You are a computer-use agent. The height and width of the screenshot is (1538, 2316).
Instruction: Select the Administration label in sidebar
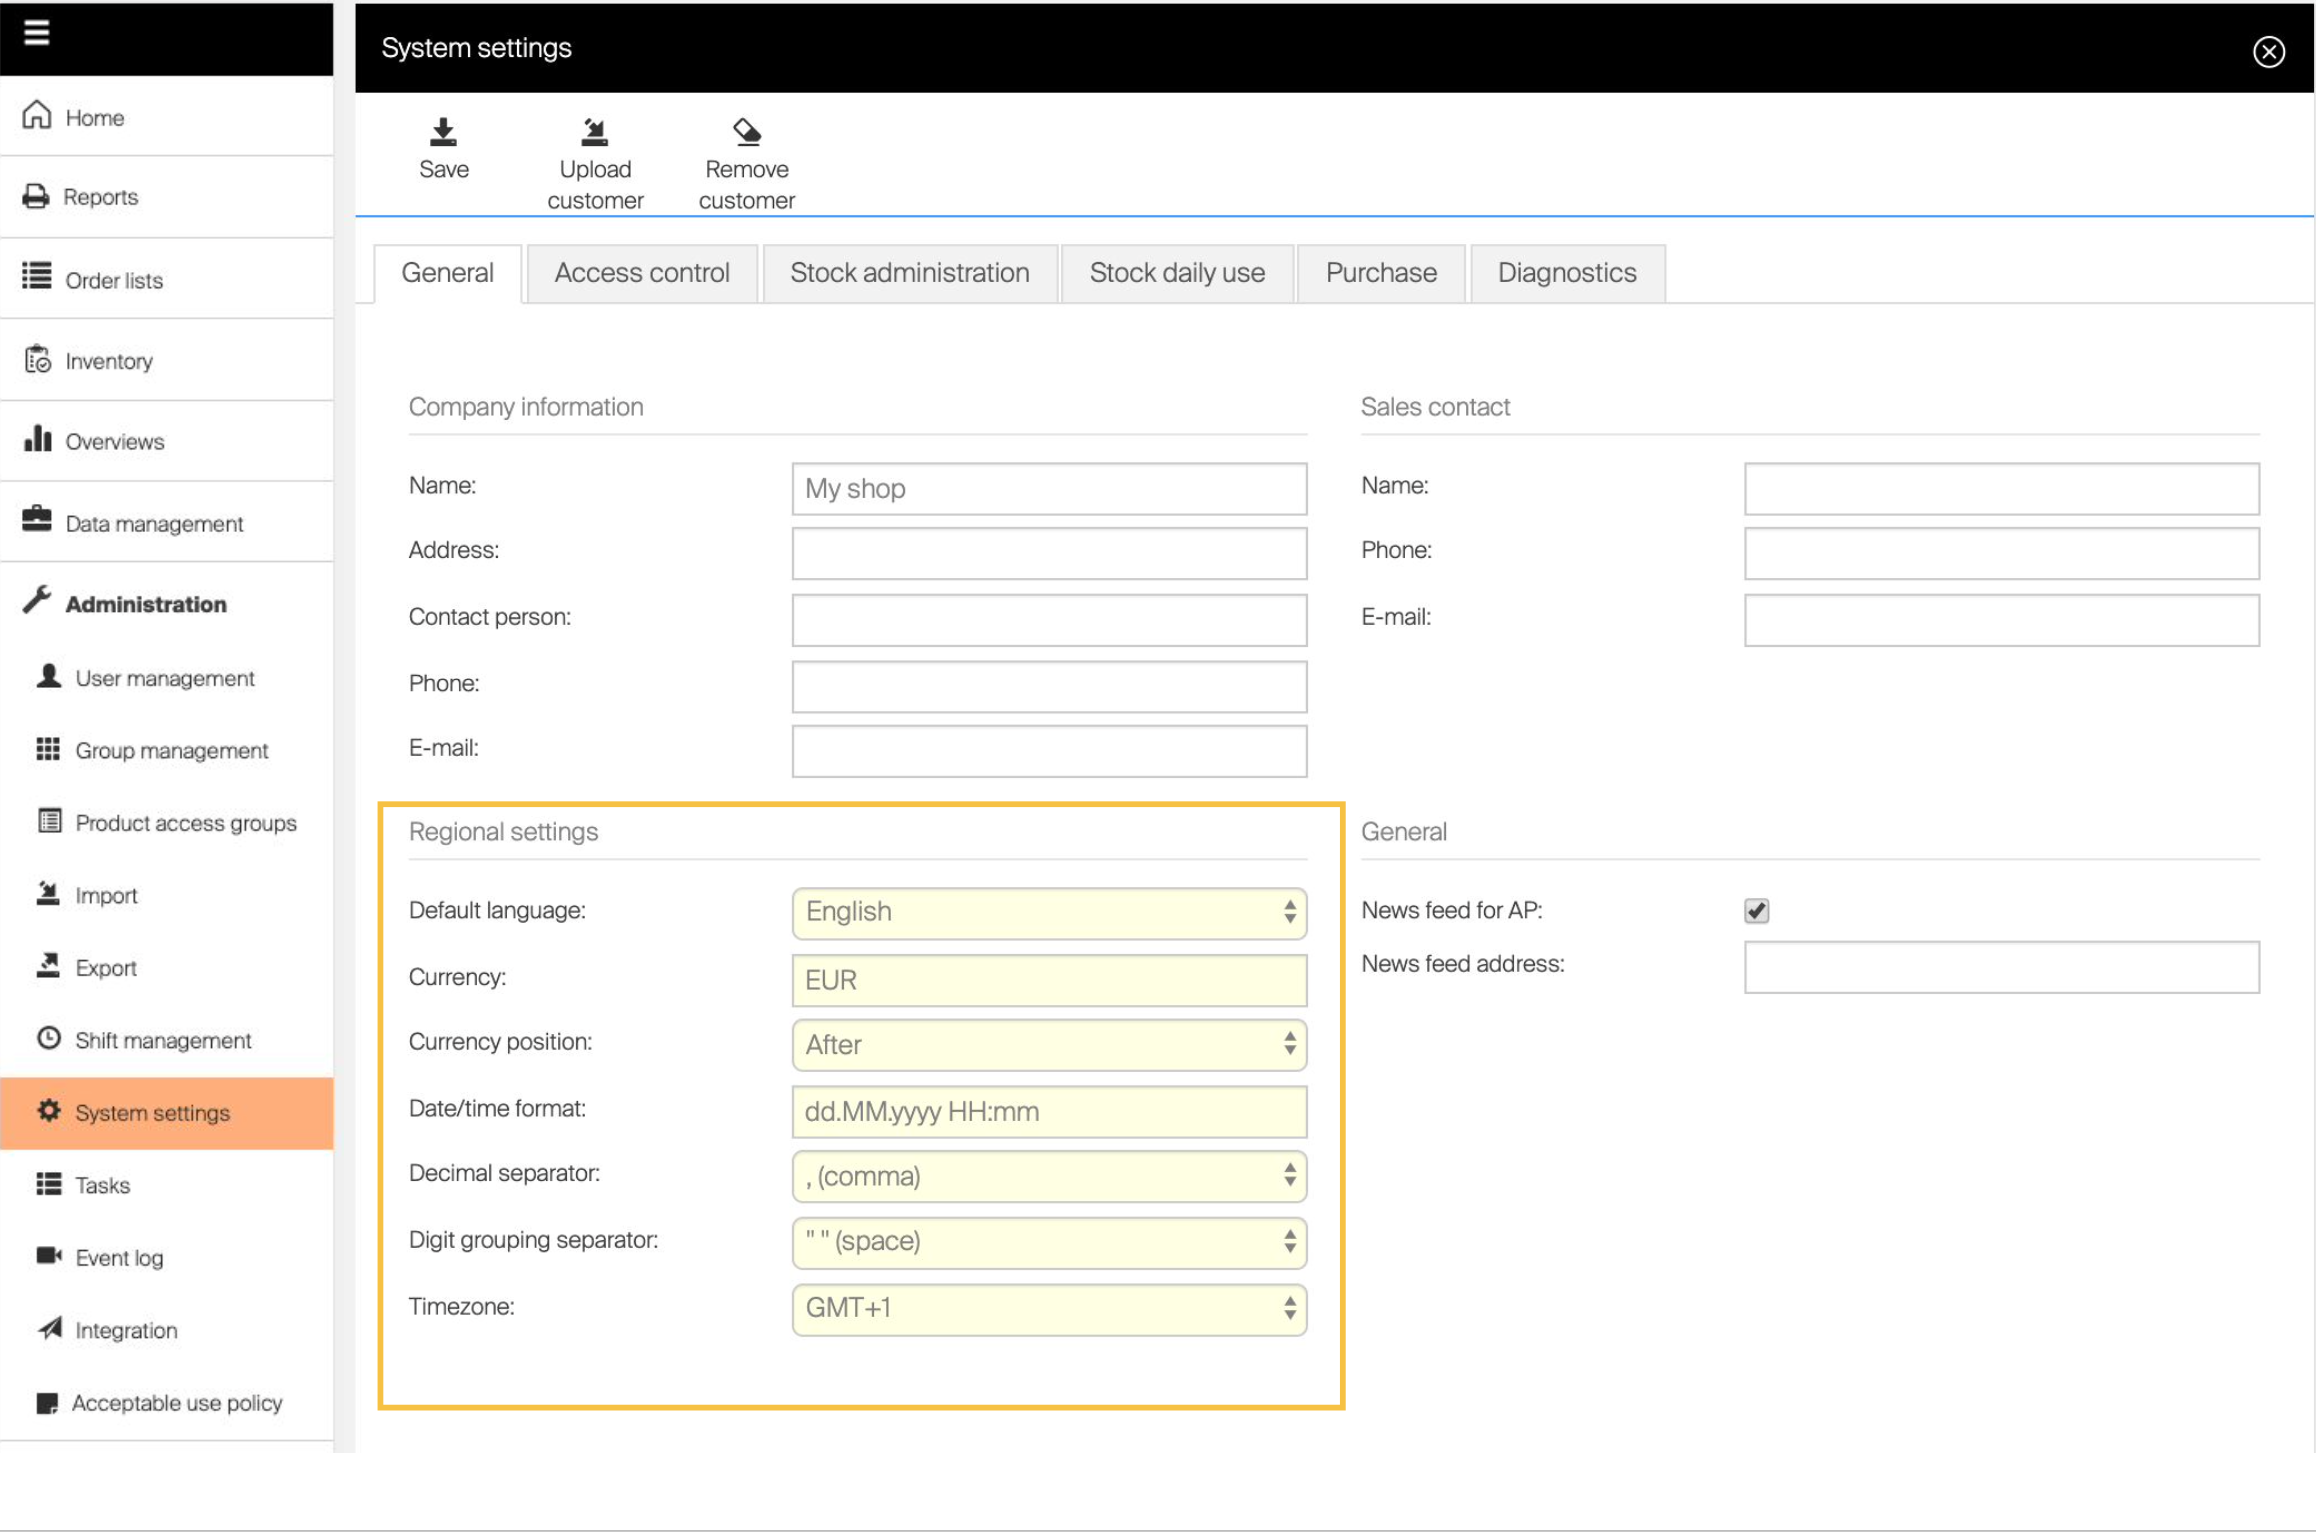tap(146, 604)
